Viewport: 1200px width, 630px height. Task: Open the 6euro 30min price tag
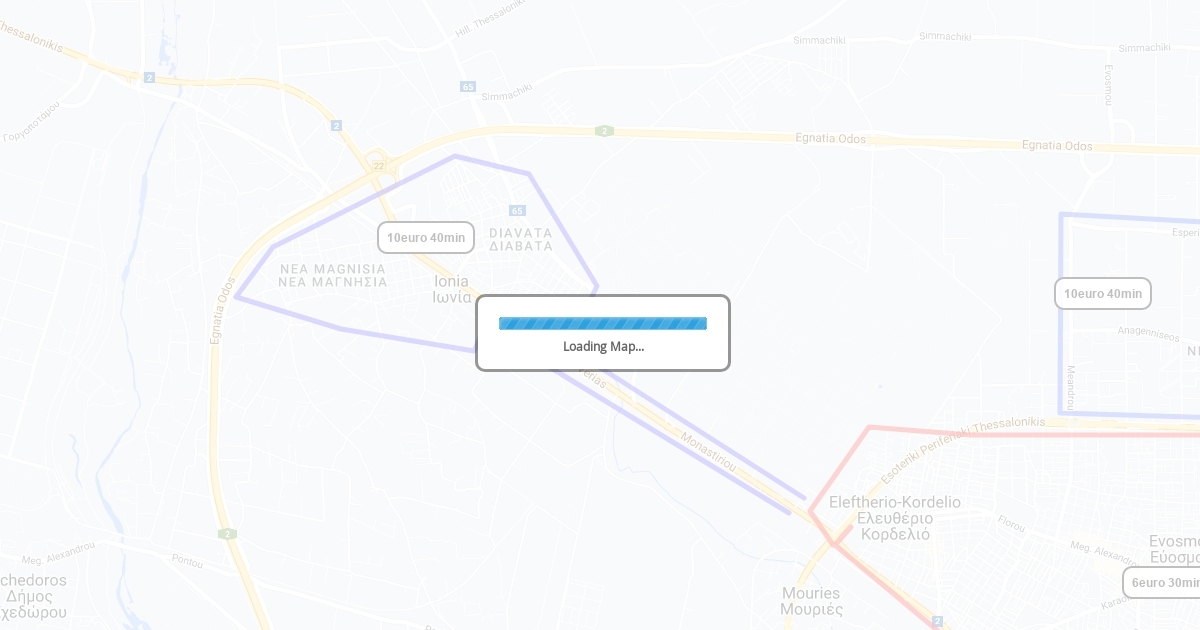click(x=1162, y=583)
